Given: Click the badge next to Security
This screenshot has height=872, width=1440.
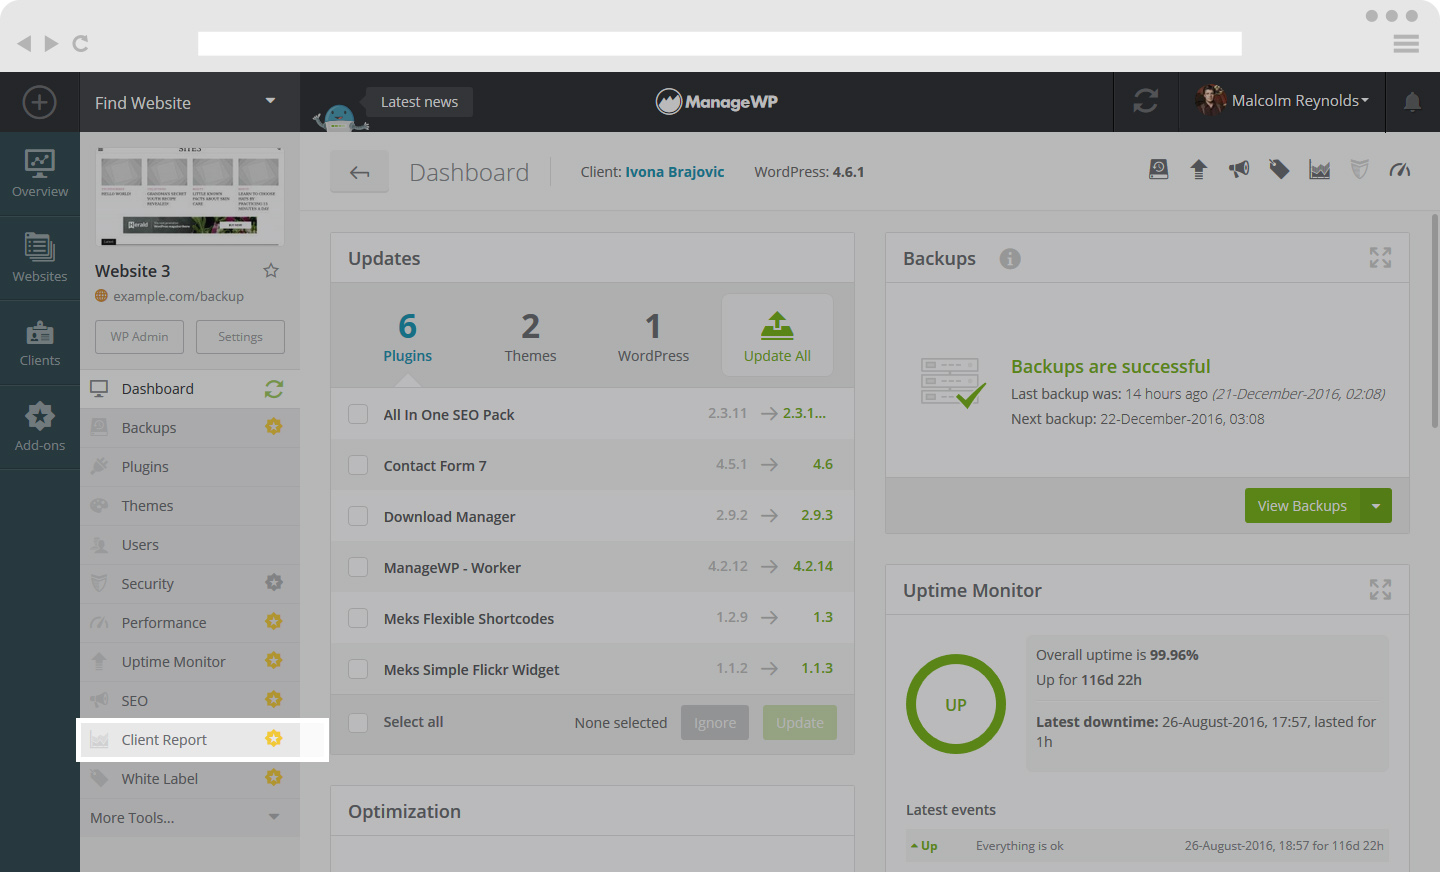Looking at the screenshot, I should coord(274,583).
